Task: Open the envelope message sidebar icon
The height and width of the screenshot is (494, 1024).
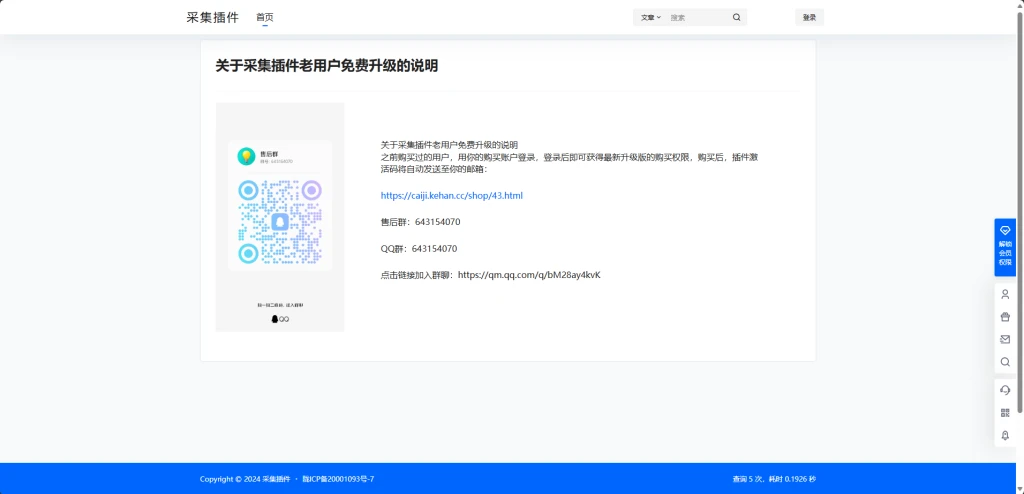Action: (1005, 339)
